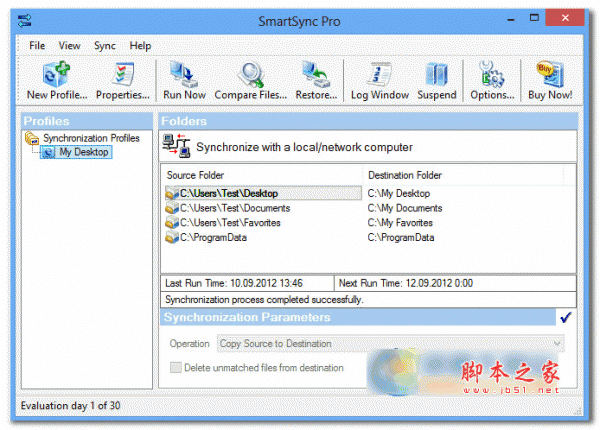Viewport: 600px width, 430px height.
Task: Click the Synchronization process completed successfully message
Action: click(x=264, y=300)
